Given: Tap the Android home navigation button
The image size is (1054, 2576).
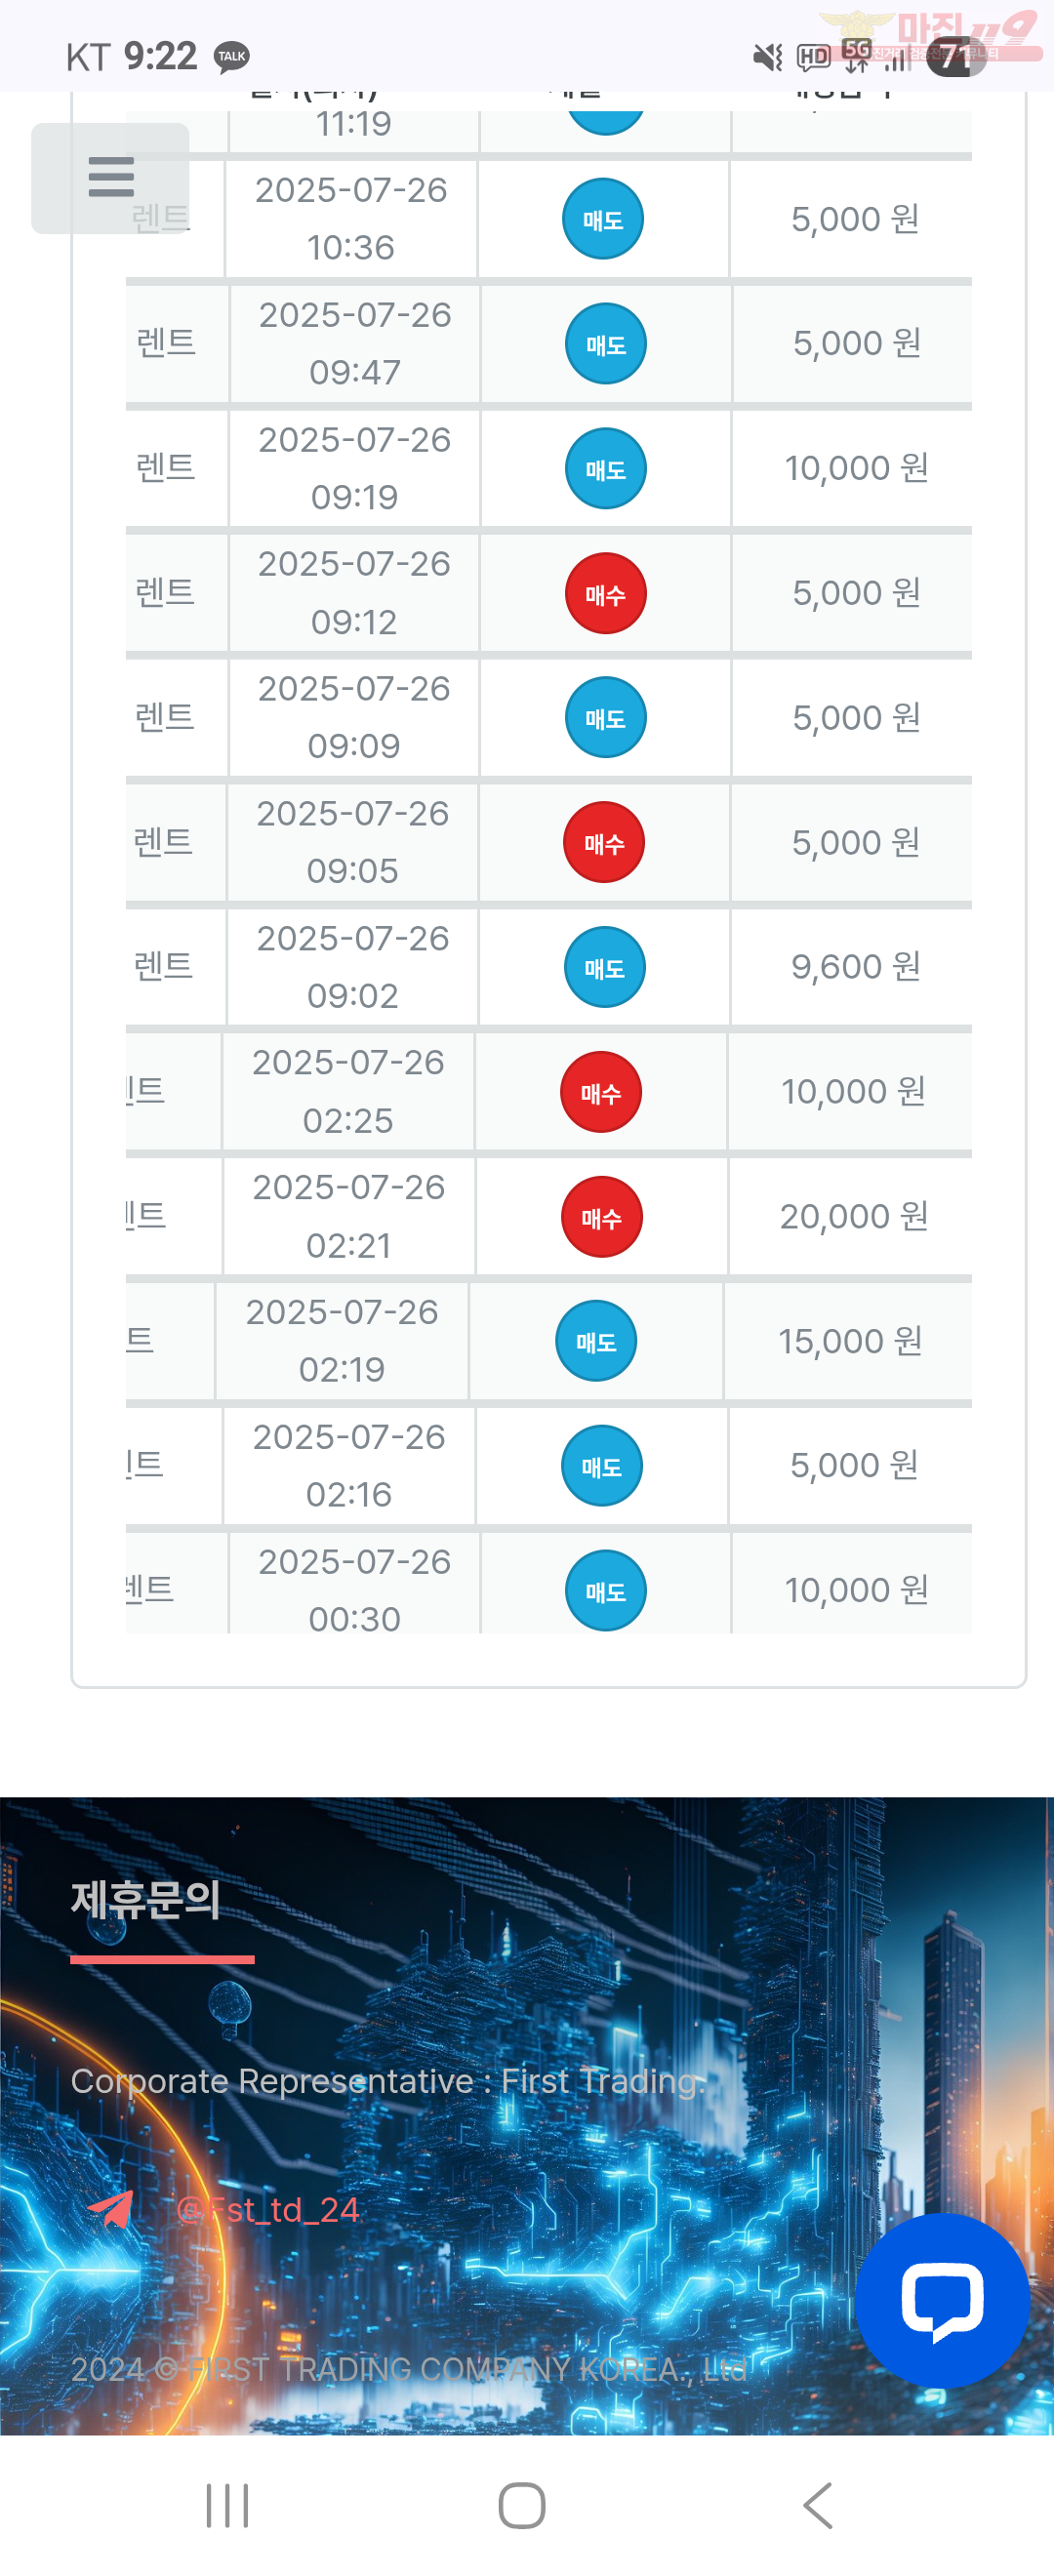Looking at the screenshot, I should [522, 2506].
